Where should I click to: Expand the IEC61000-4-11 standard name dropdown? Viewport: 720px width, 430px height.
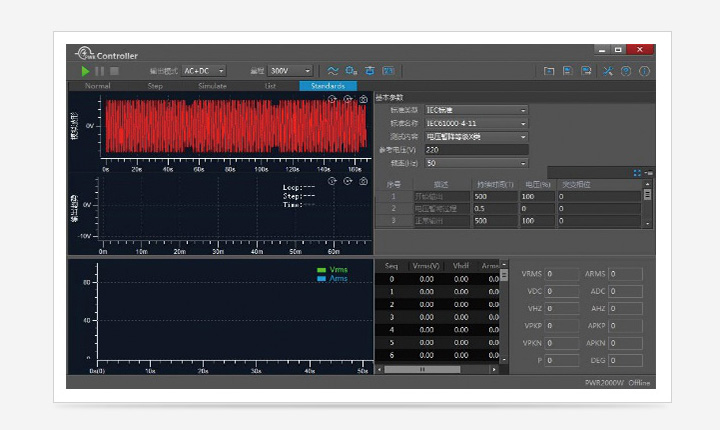[476, 123]
